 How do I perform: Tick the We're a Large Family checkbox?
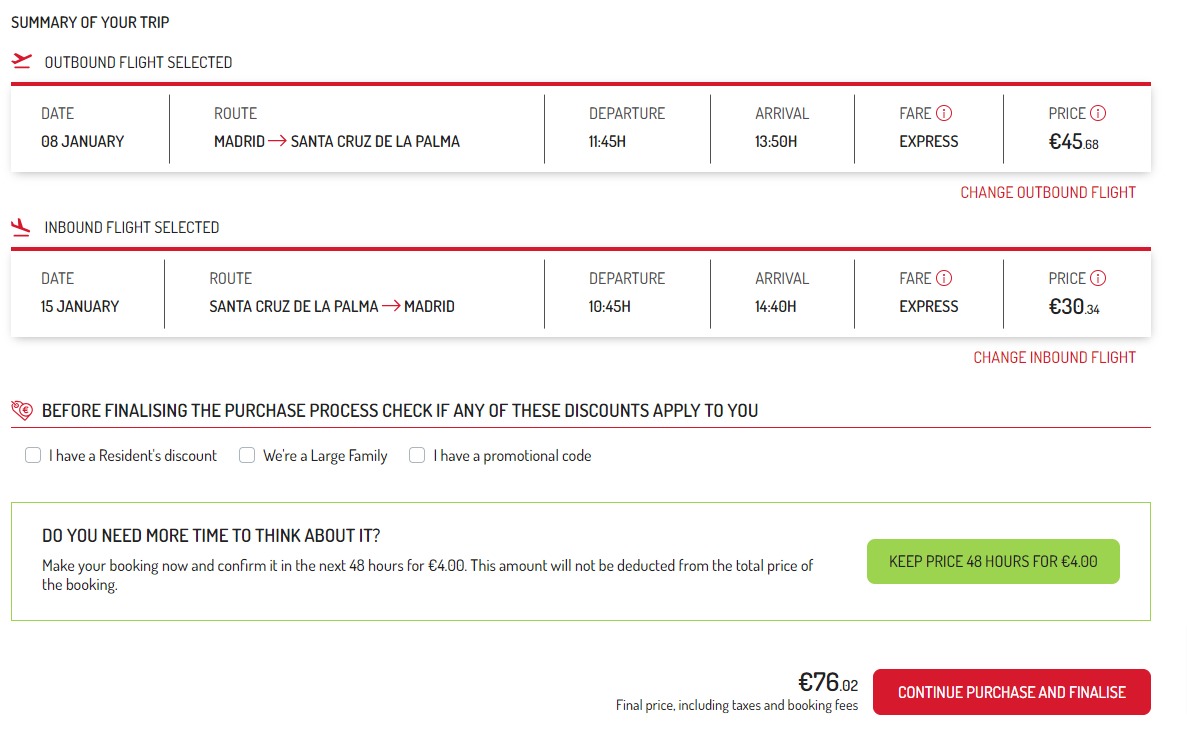point(247,456)
